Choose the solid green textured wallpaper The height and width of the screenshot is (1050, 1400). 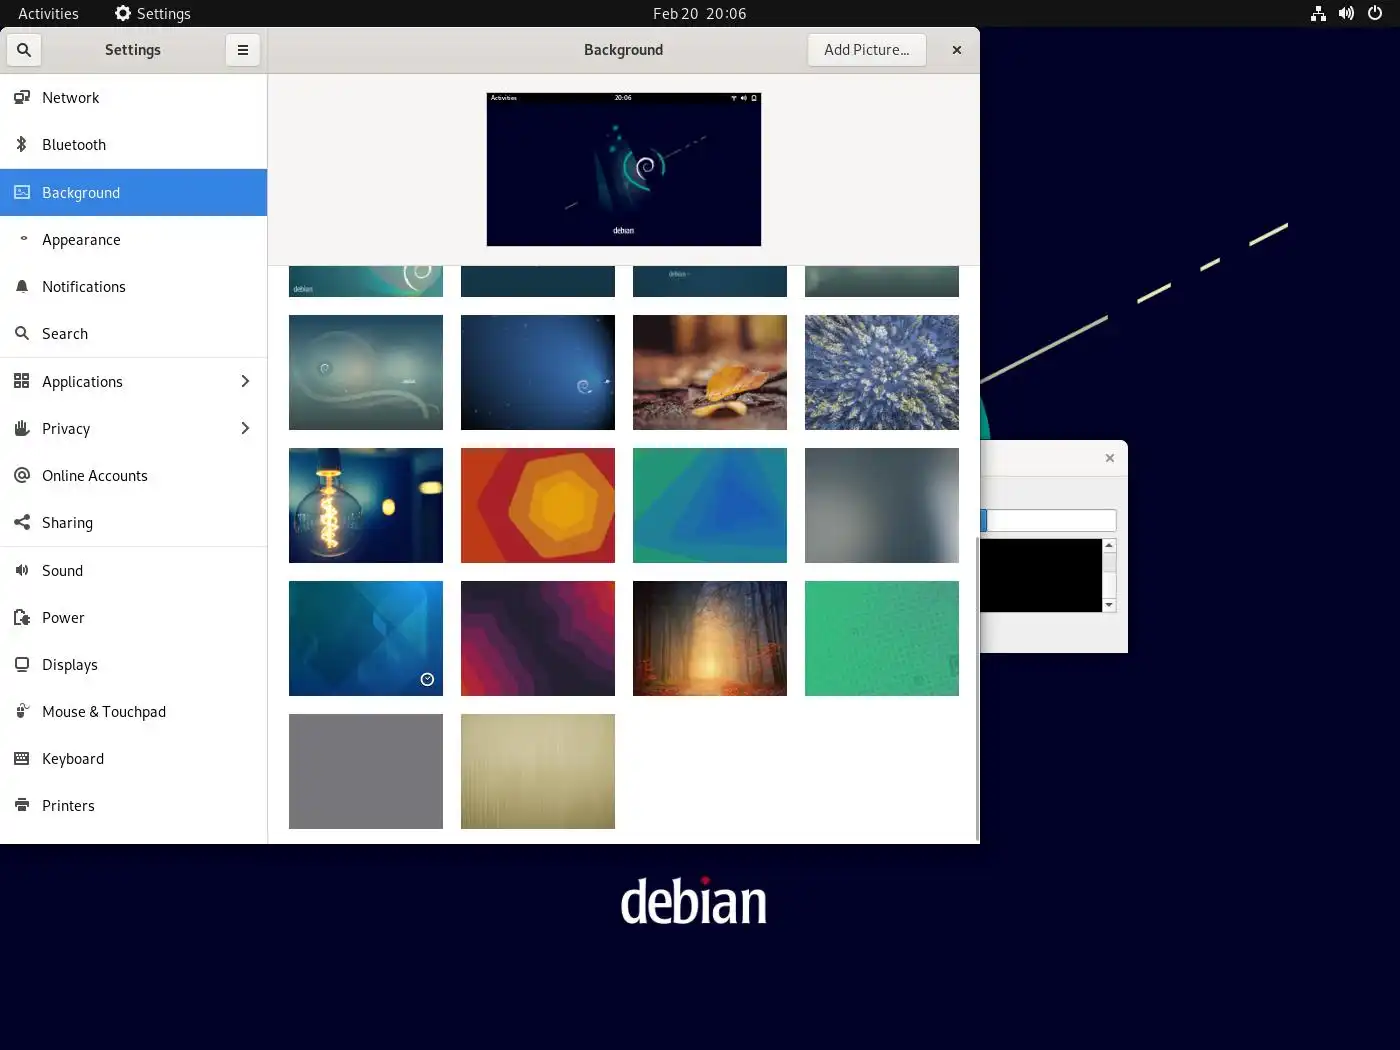[x=882, y=638]
